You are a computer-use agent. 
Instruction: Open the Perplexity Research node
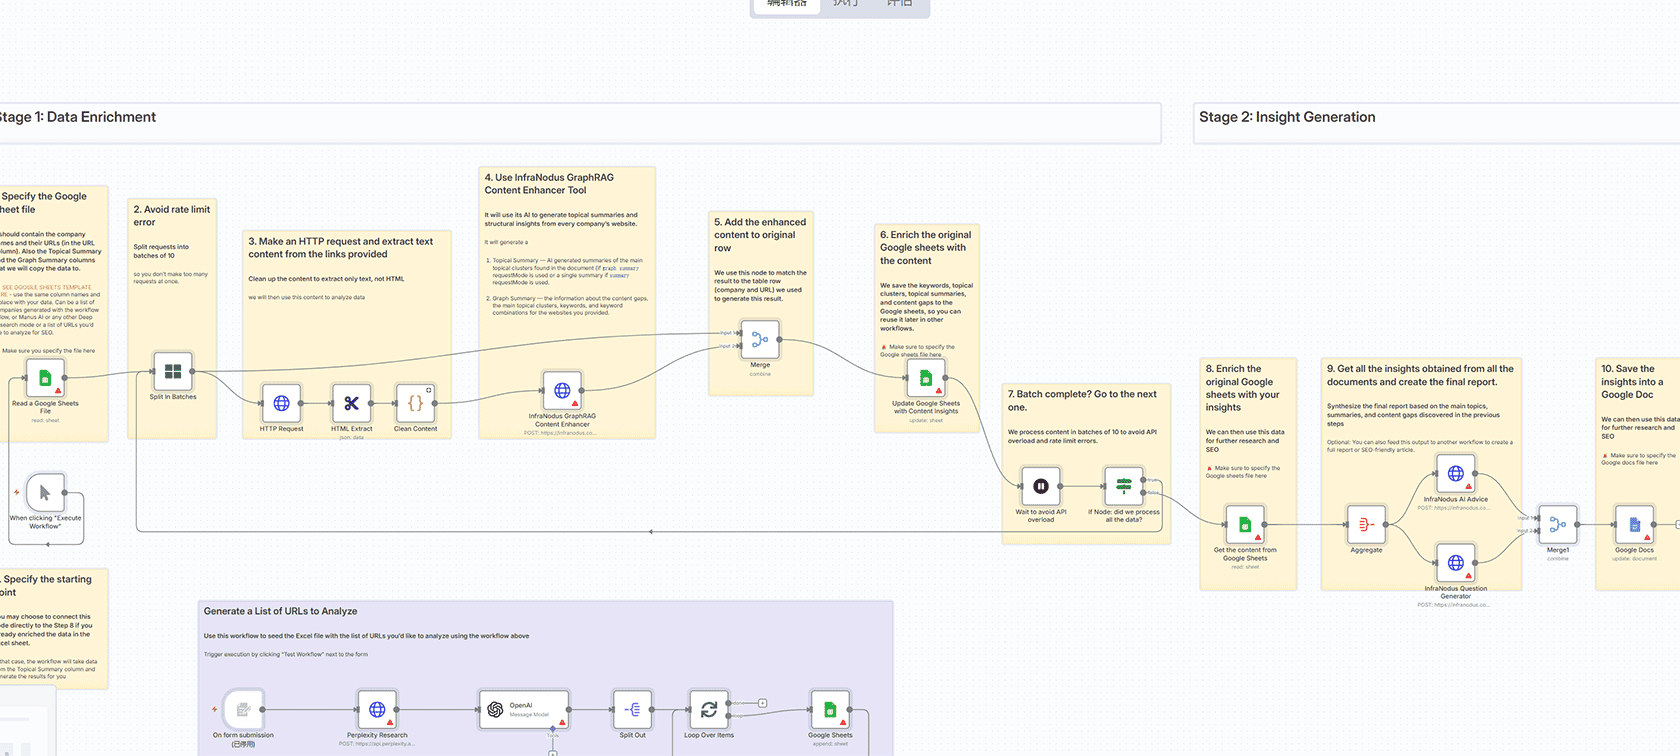tap(377, 709)
